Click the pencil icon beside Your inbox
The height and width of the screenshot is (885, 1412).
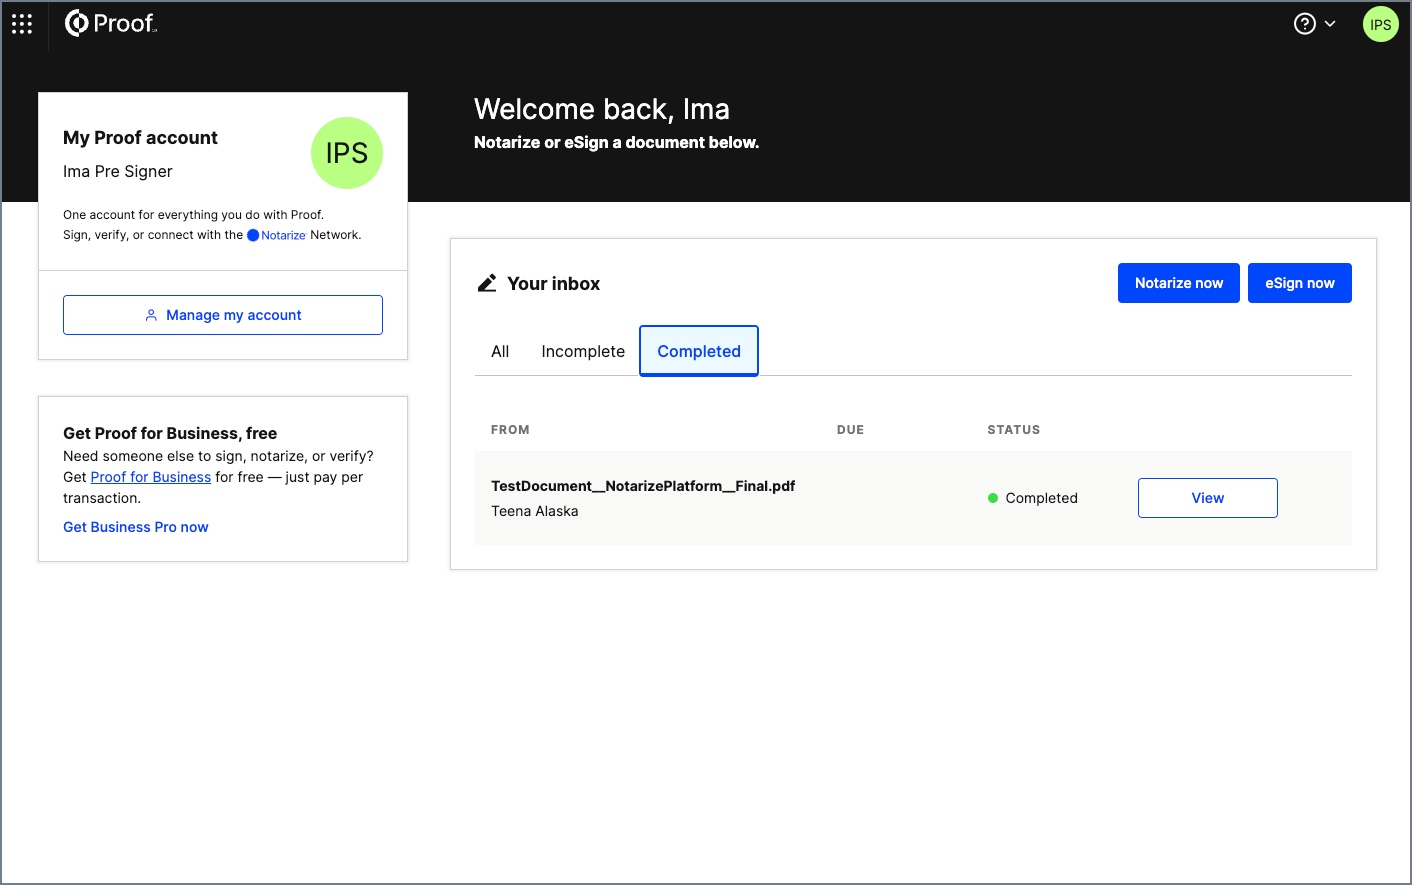pyautogui.click(x=487, y=282)
